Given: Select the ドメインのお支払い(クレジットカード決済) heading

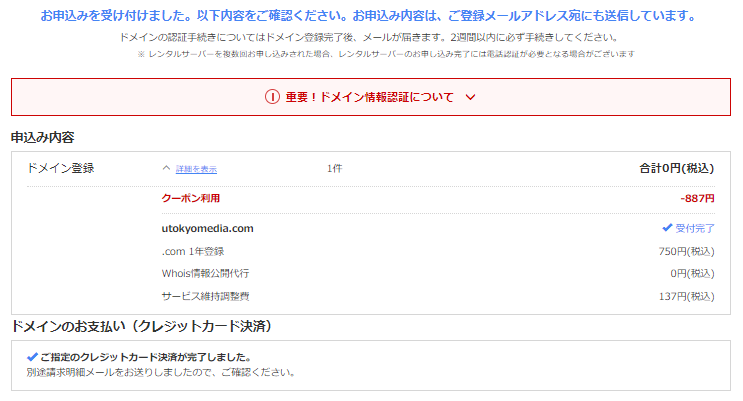Looking at the screenshot, I should [x=141, y=326].
